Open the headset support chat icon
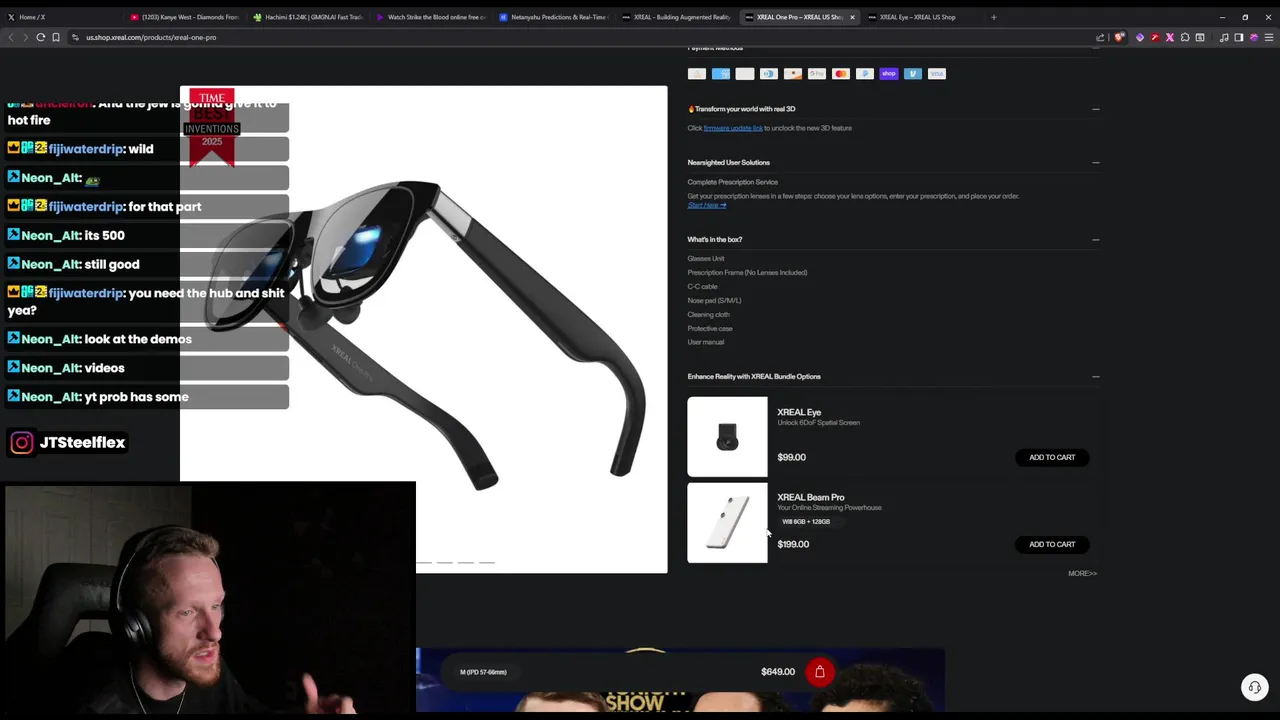Image resolution: width=1280 pixels, height=720 pixels. (x=1254, y=687)
